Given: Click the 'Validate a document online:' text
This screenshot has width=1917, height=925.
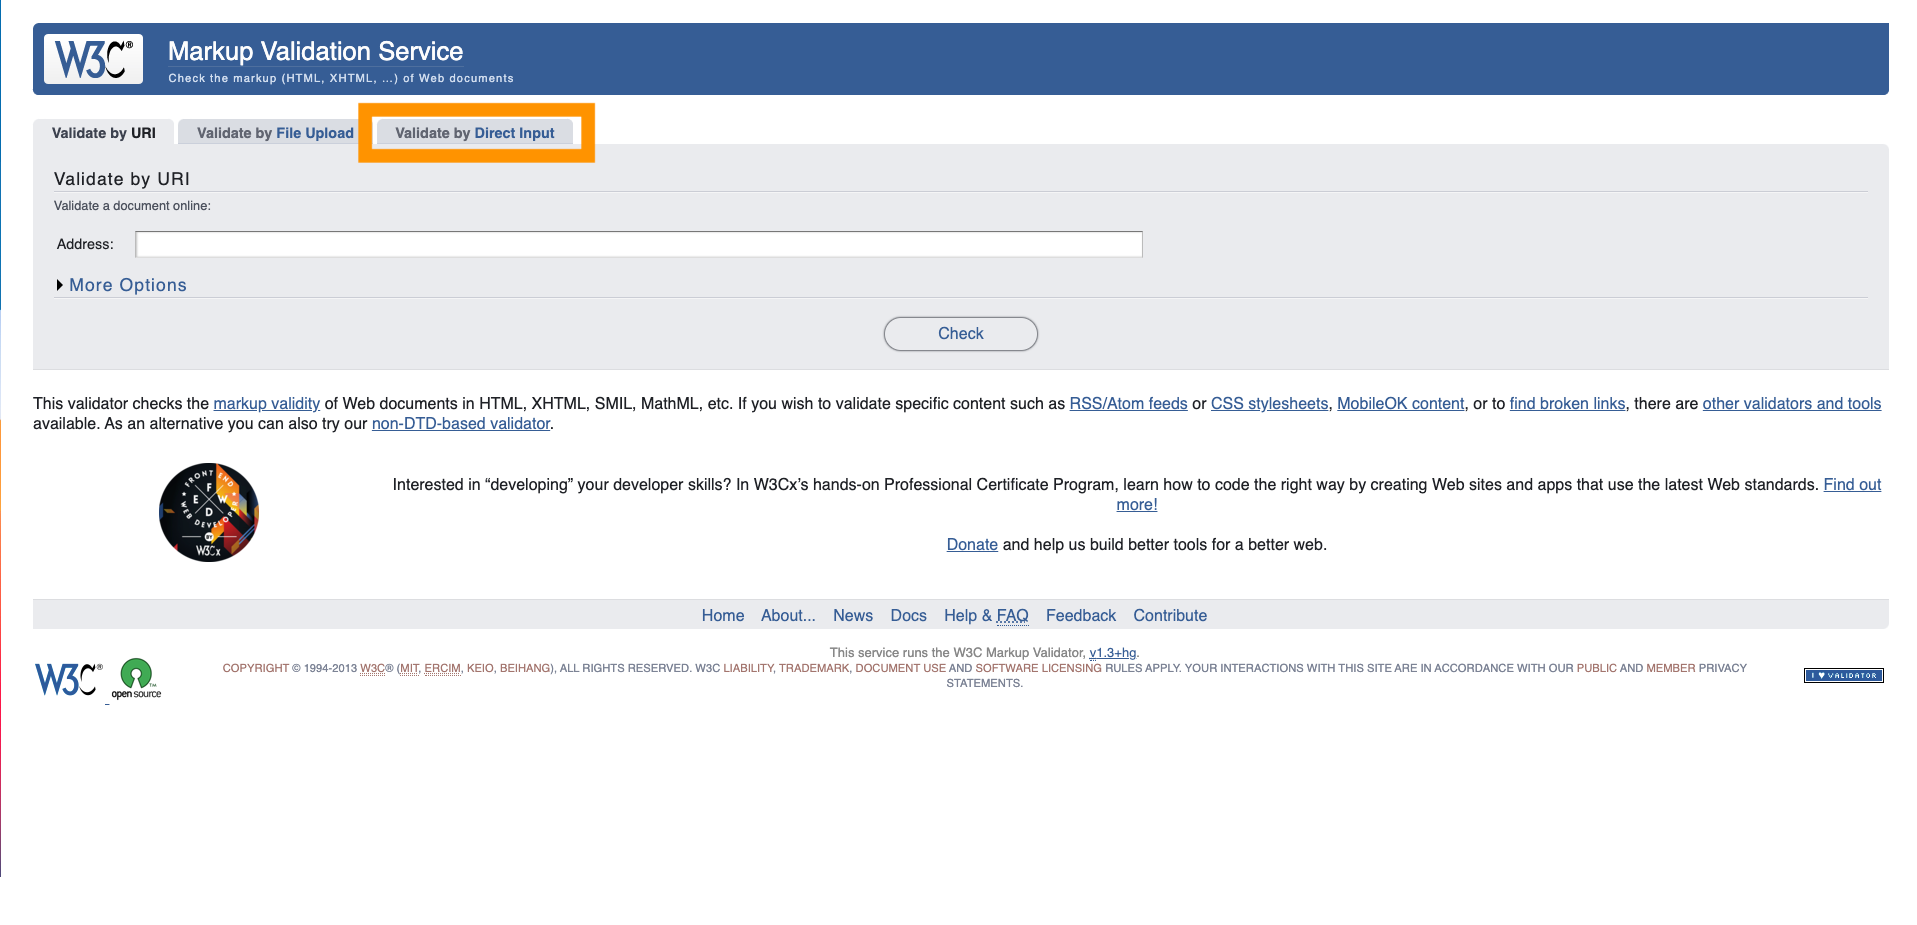Looking at the screenshot, I should pyautogui.click(x=132, y=206).
